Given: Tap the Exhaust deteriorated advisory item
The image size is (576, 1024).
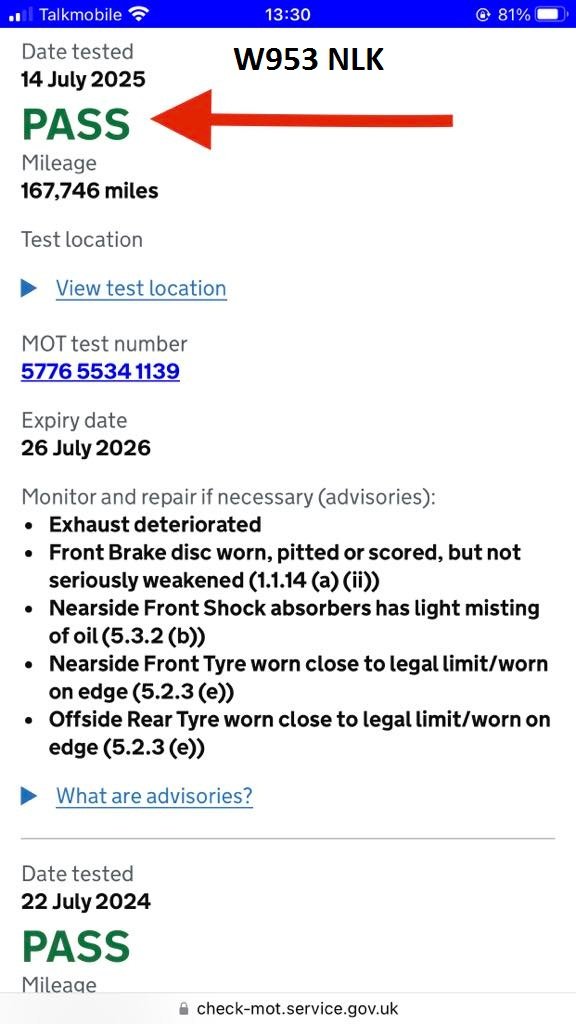Looking at the screenshot, I should pyautogui.click(x=155, y=524).
